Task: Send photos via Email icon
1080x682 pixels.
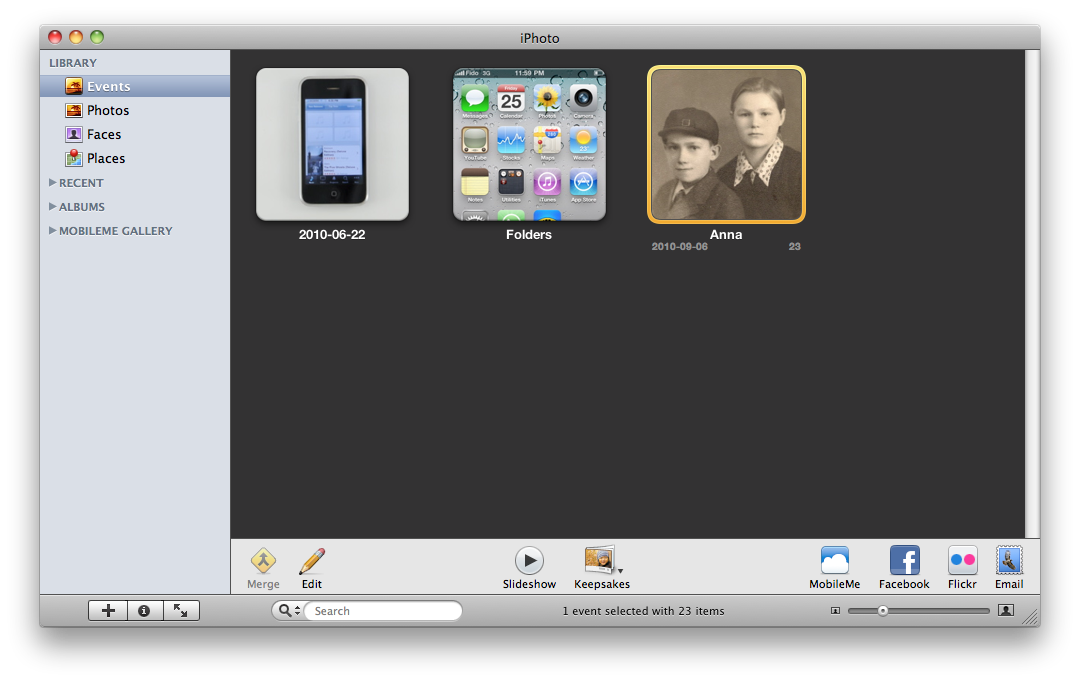Action: point(1008,561)
